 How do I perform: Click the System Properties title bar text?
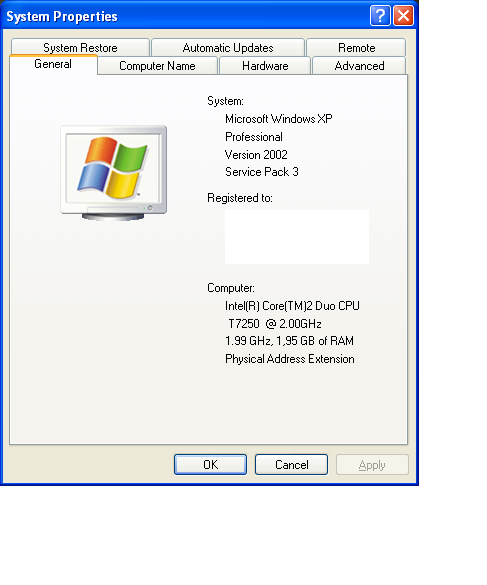(62, 16)
